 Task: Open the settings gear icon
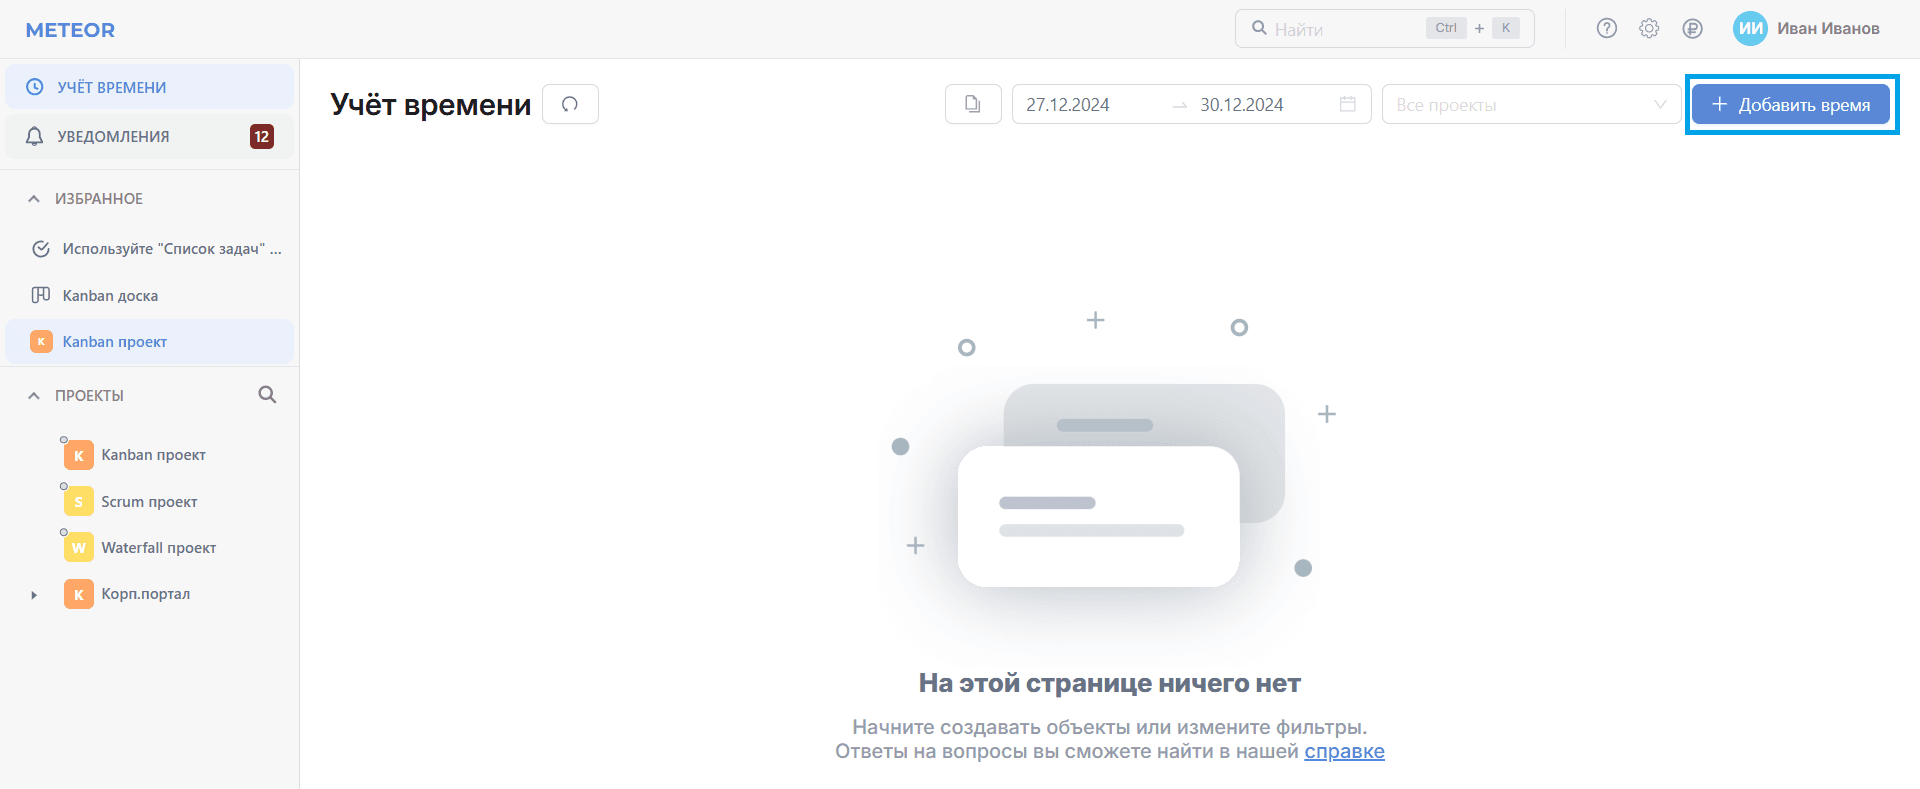[x=1649, y=29]
